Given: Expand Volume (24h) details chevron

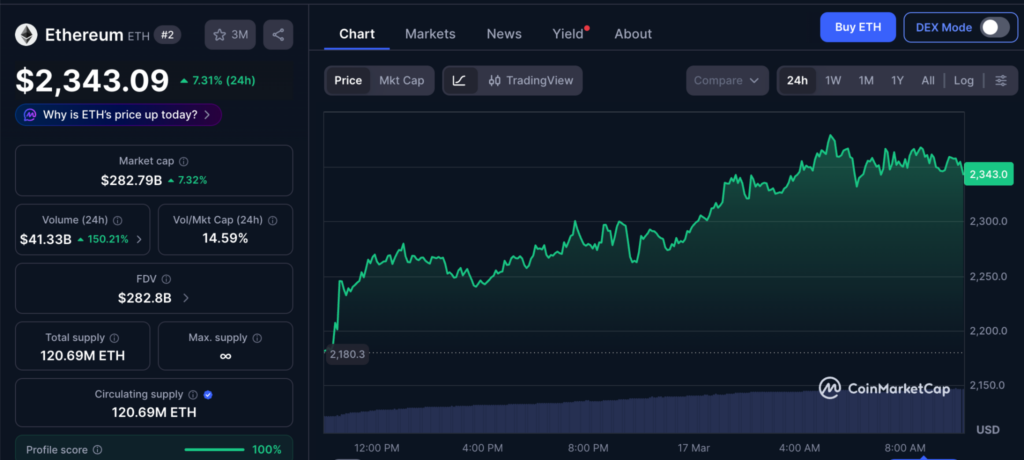Looking at the screenshot, I should pyautogui.click(x=138, y=239).
